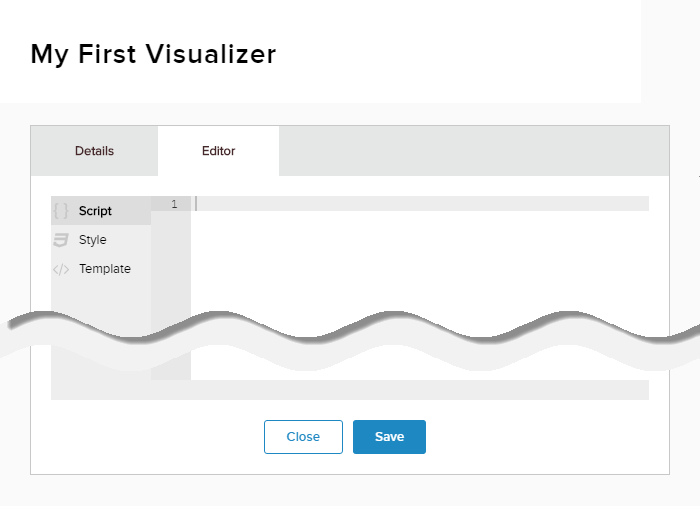Select the Script label in sidebar
The width and height of the screenshot is (700, 506).
click(95, 211)
